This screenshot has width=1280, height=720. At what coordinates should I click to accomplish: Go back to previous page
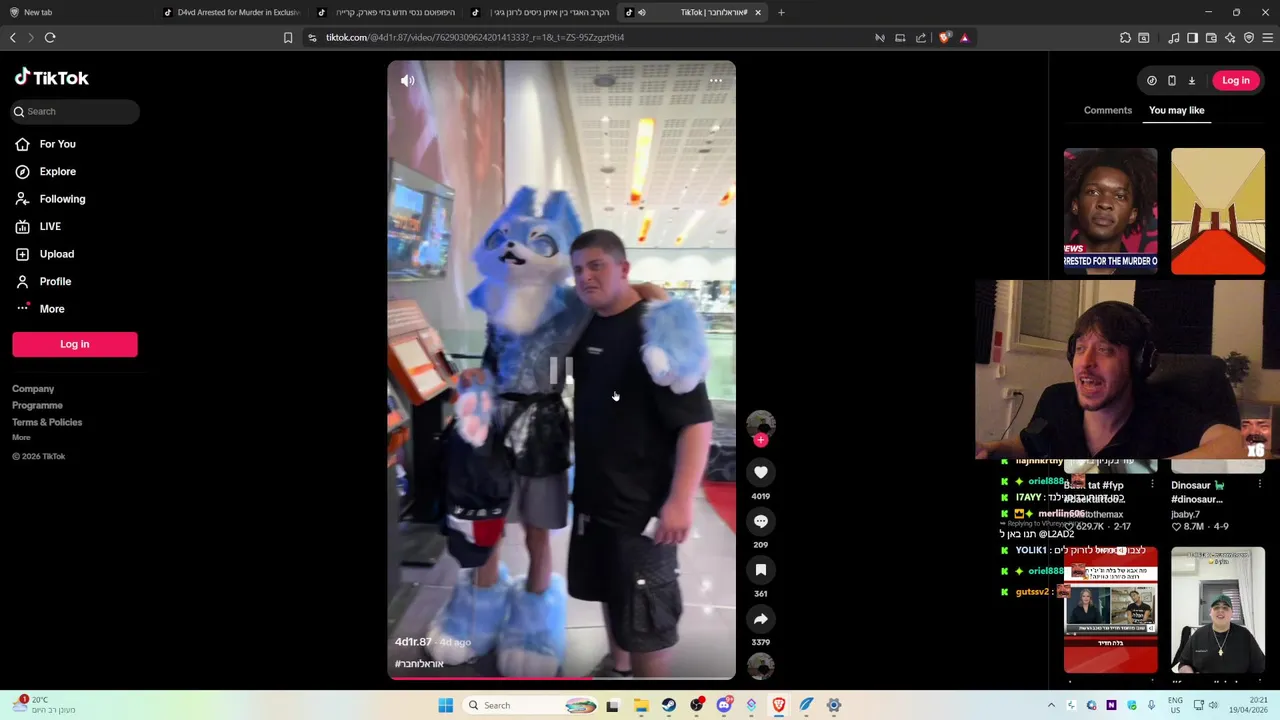click(13, 37)
